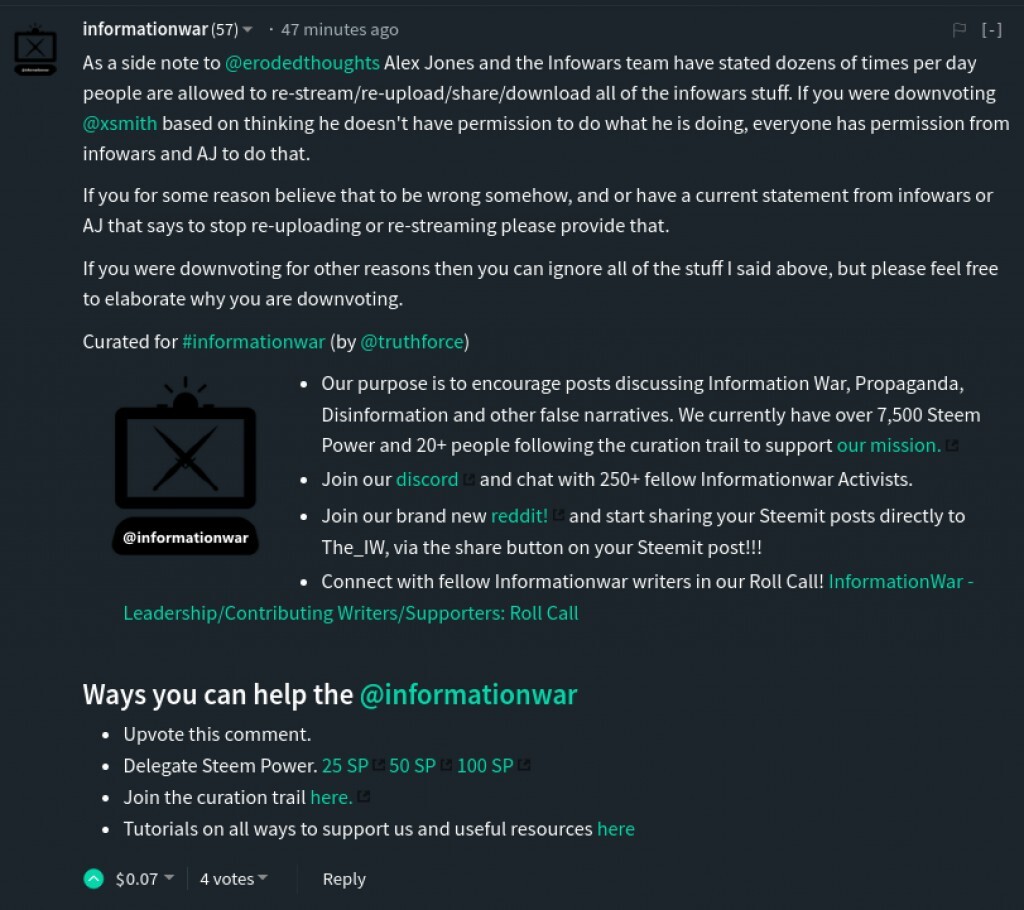This screenshot has height=910, width=1024.
Task: Delegate 25 SP link
Action: click(x=345, y=766)
